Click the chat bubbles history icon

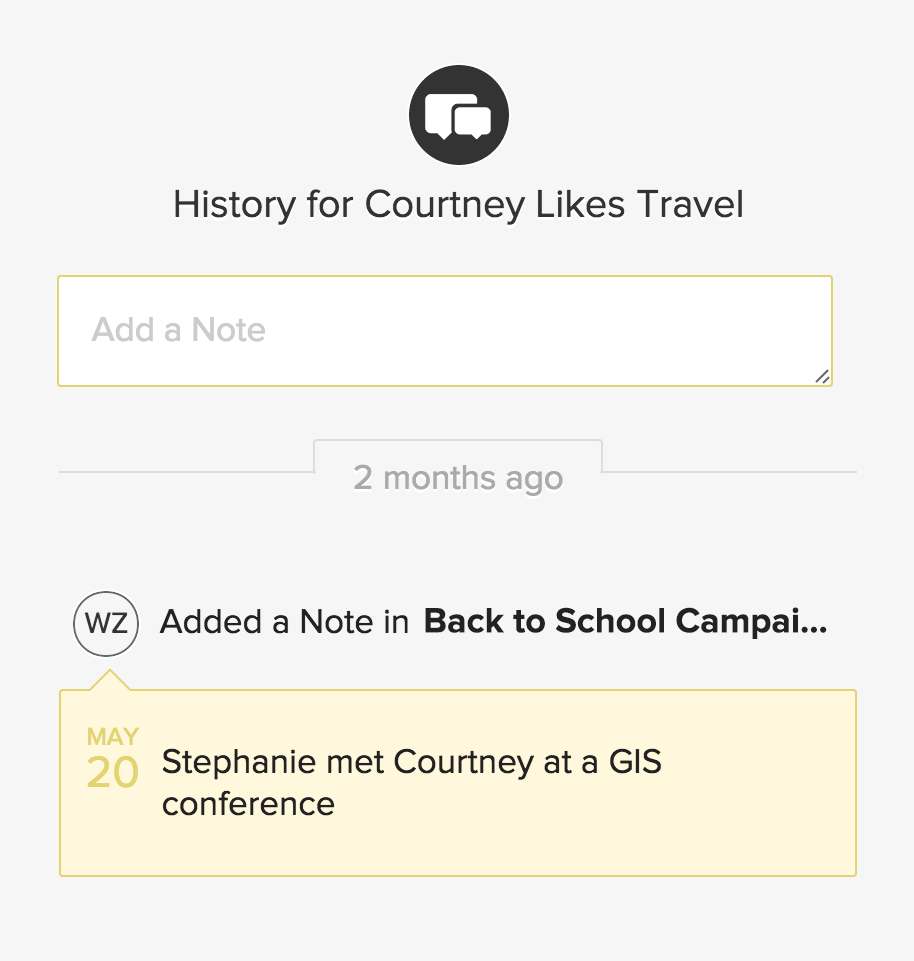pos(459,117)
